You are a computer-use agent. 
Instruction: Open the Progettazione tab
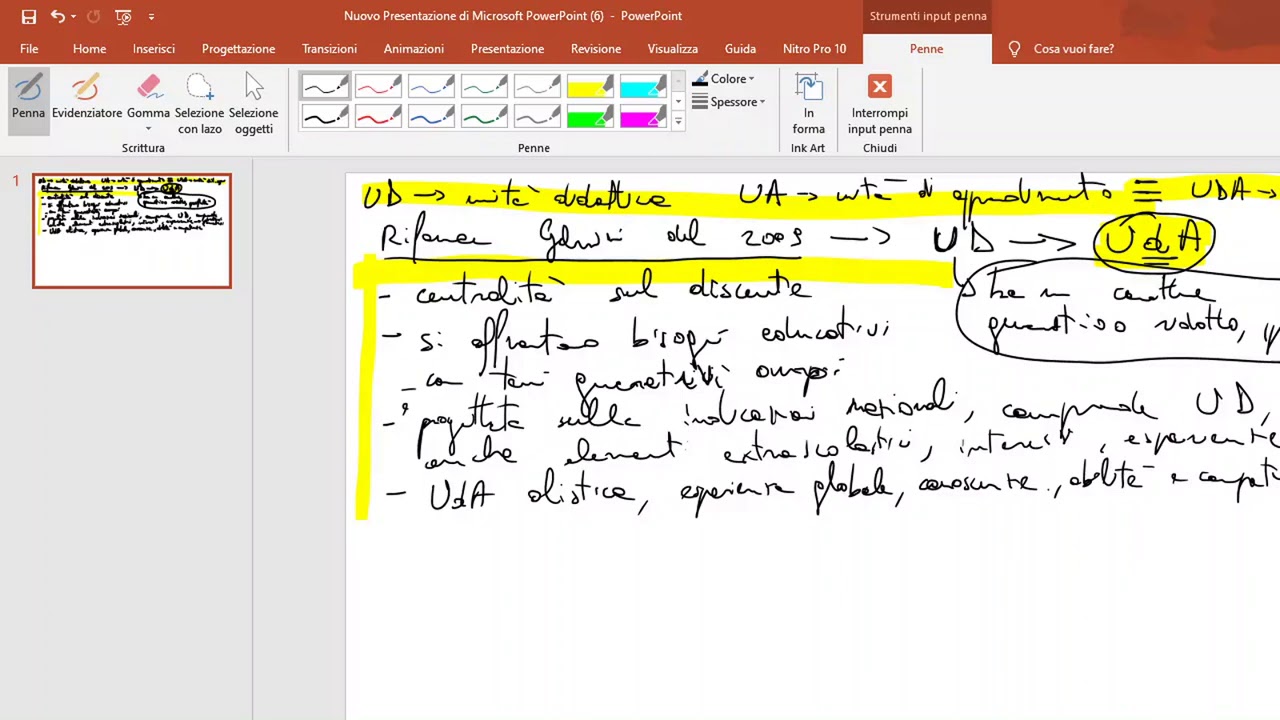point(238,48)
